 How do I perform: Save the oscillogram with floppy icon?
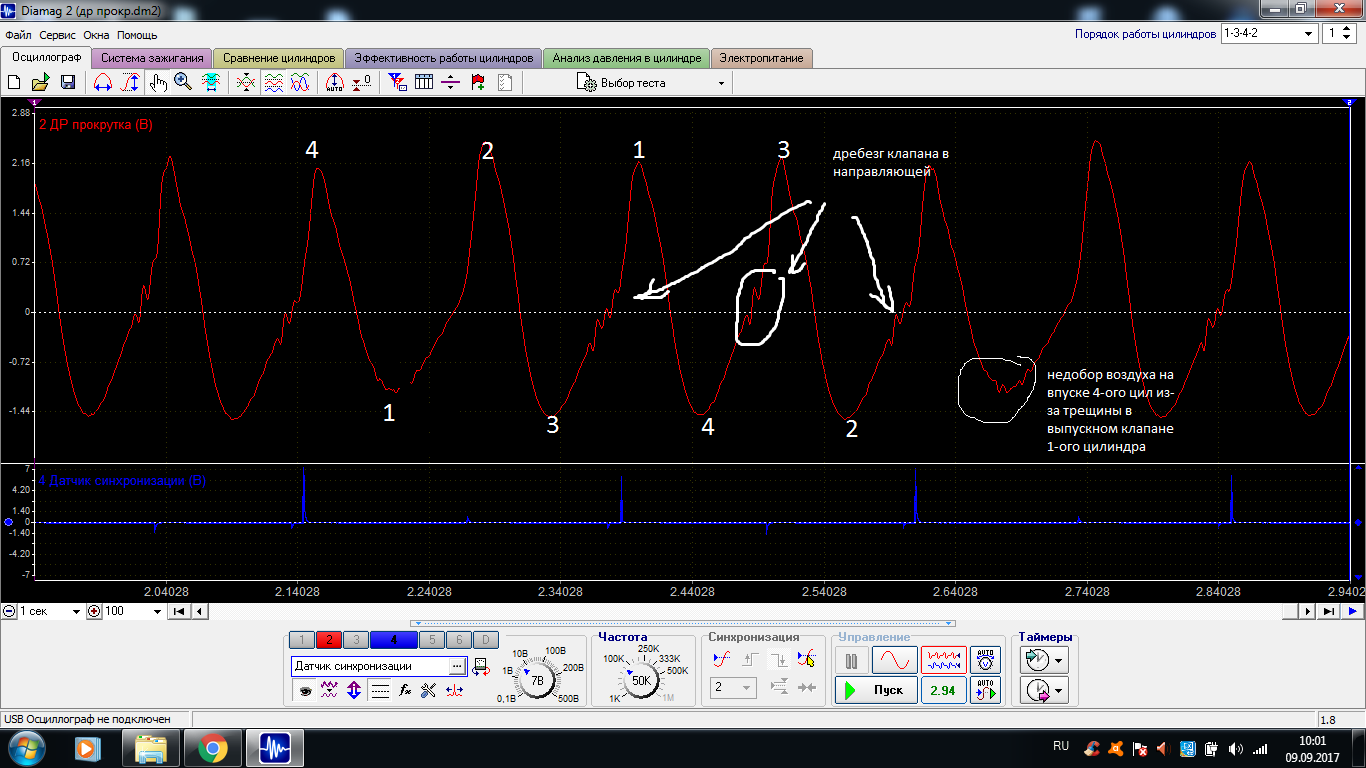click(68, 83)
